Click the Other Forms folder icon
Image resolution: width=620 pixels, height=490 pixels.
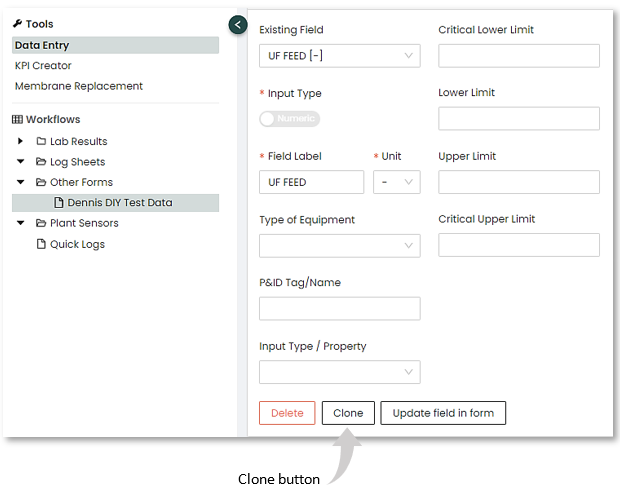[41, 182]
